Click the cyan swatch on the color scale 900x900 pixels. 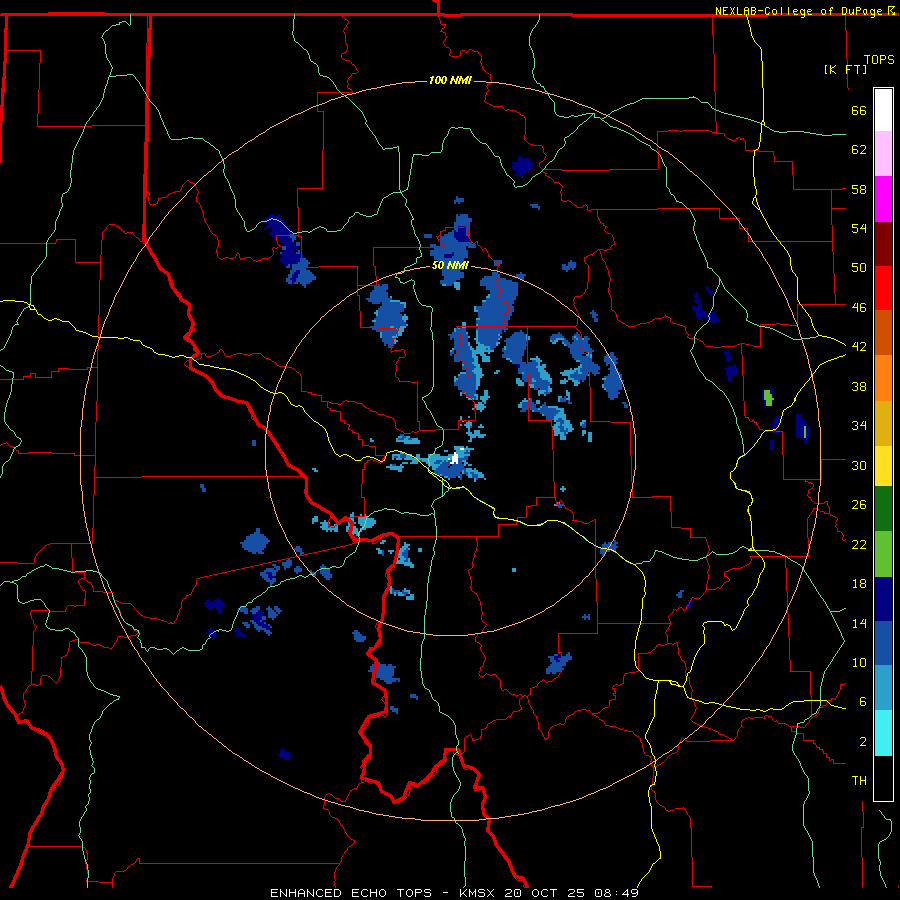(x=883, y=733)
